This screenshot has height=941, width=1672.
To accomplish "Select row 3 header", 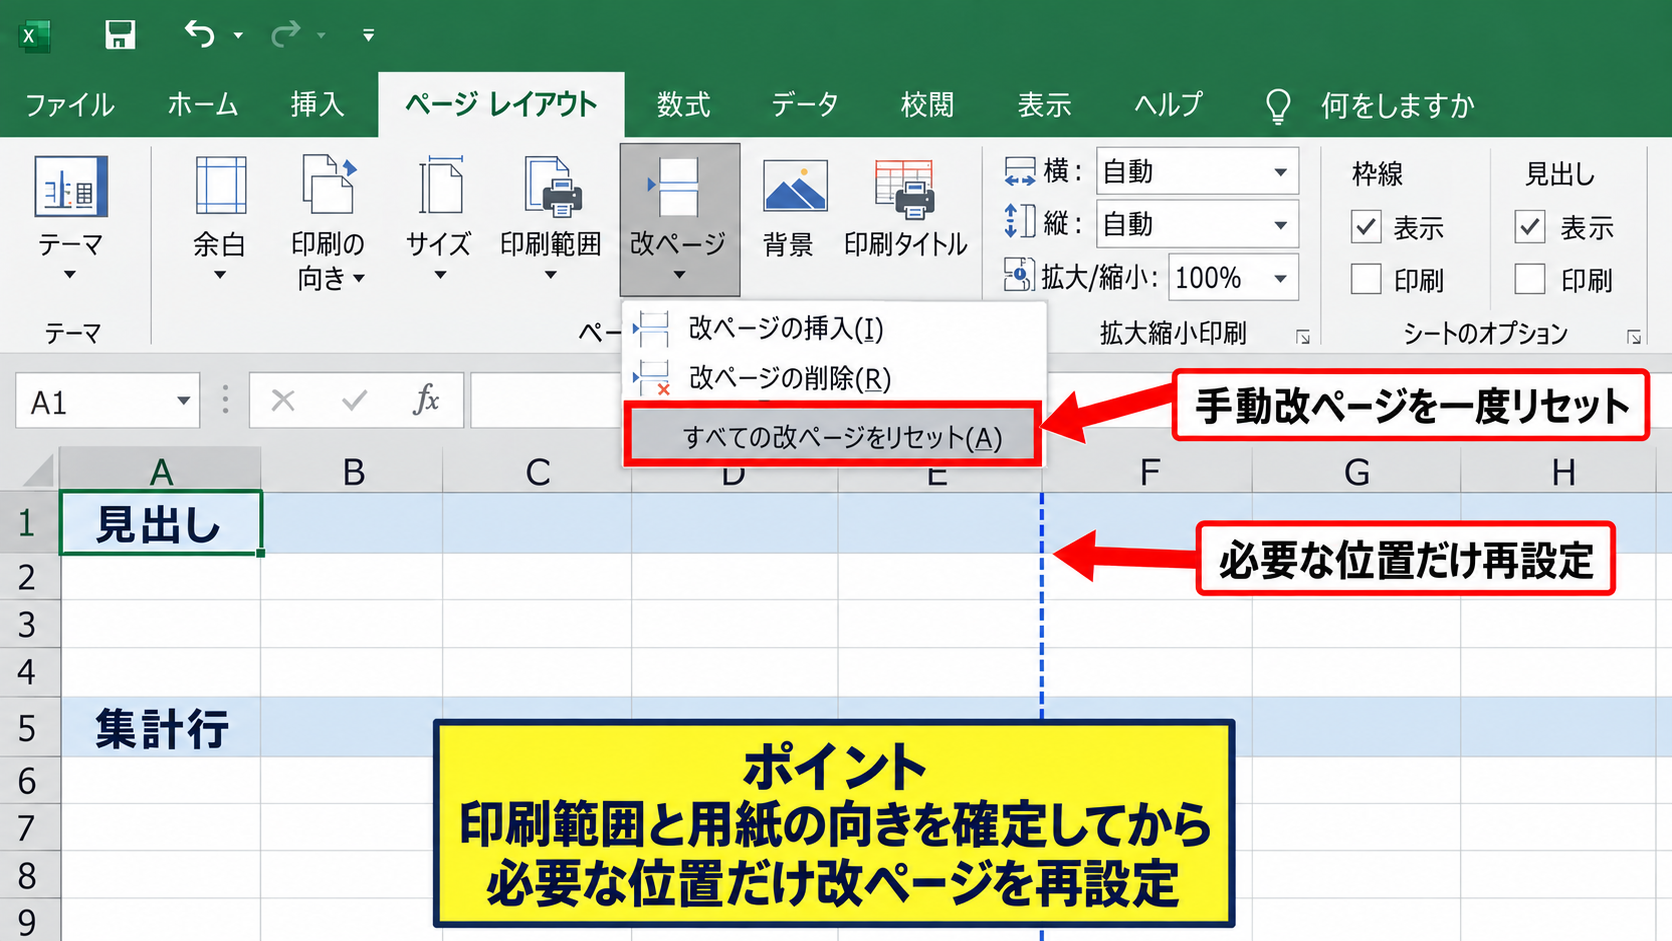I will 28,624.
